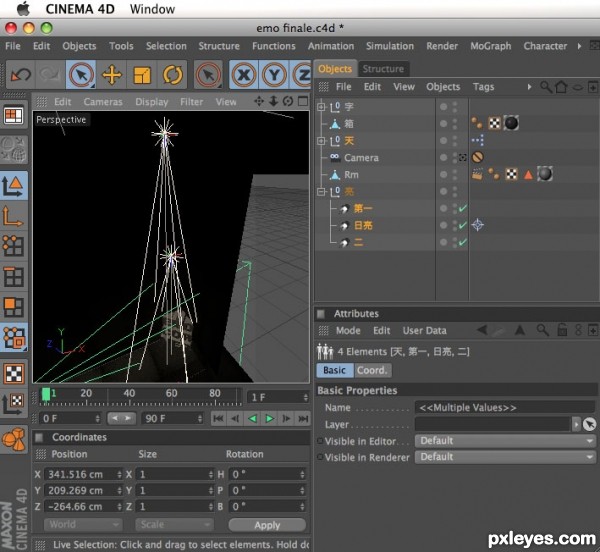This screenshot has height=552, width=600.
Task: Toggle the enable checkmark on 日亮 light
Action: point(463,225)
